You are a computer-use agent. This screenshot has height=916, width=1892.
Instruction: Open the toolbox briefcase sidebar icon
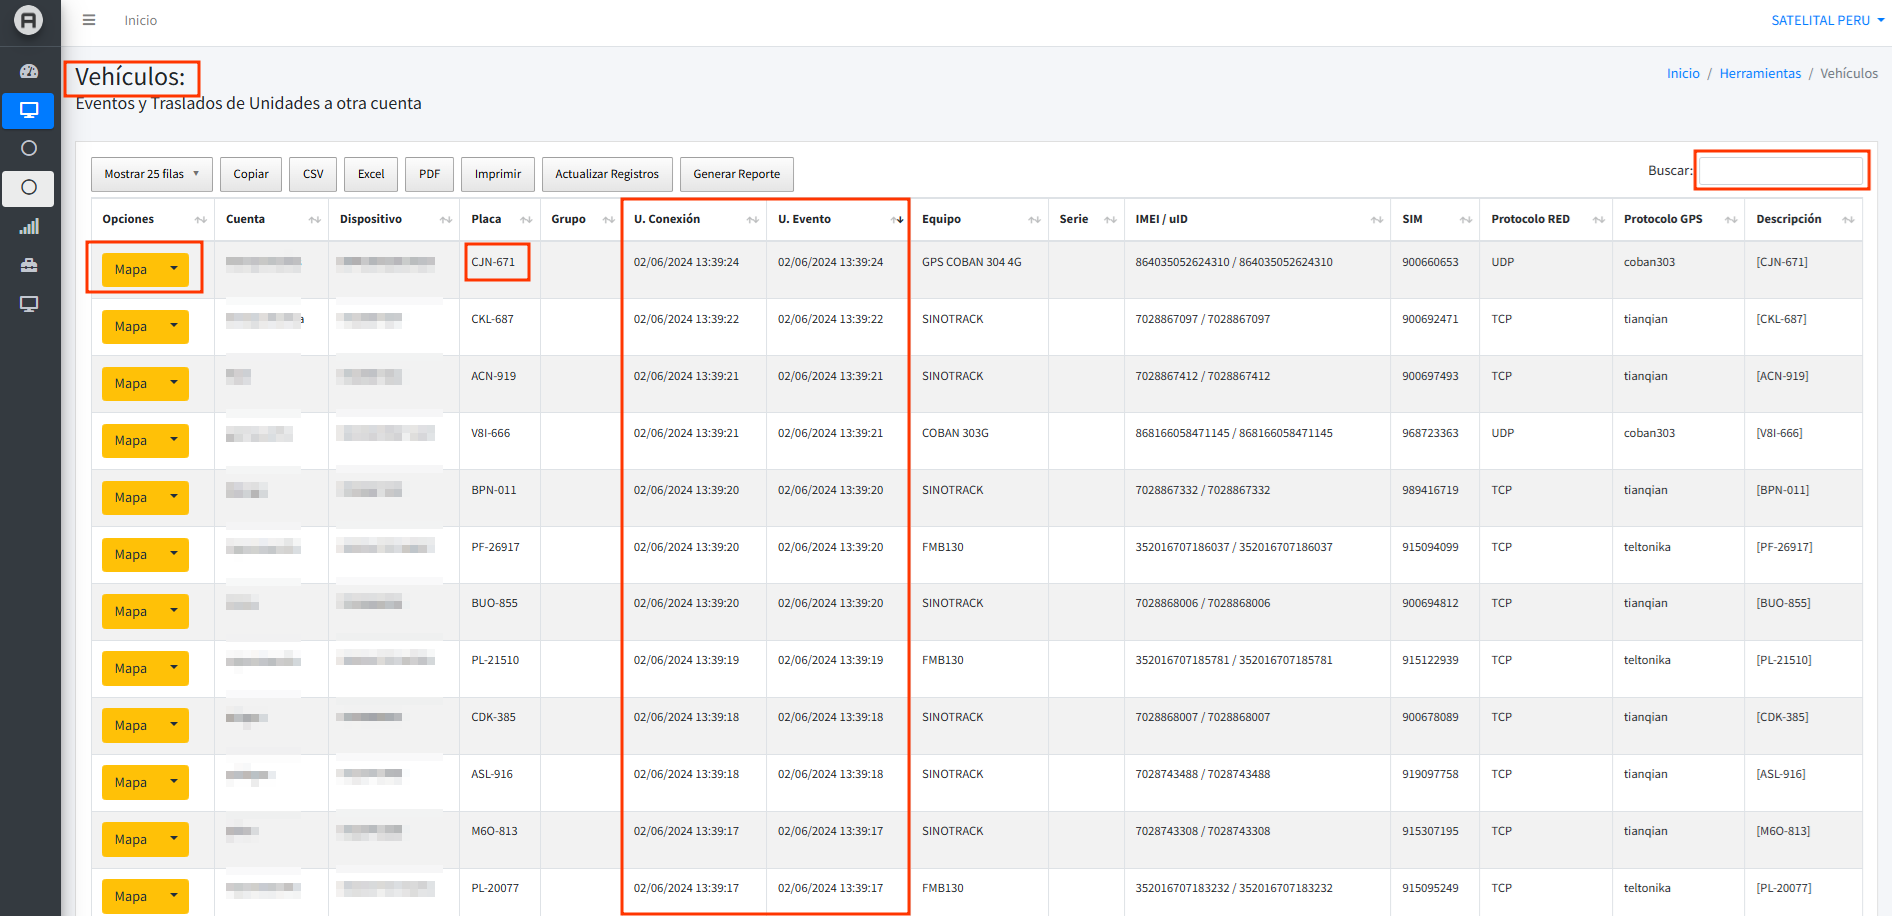tap(29, 265)
